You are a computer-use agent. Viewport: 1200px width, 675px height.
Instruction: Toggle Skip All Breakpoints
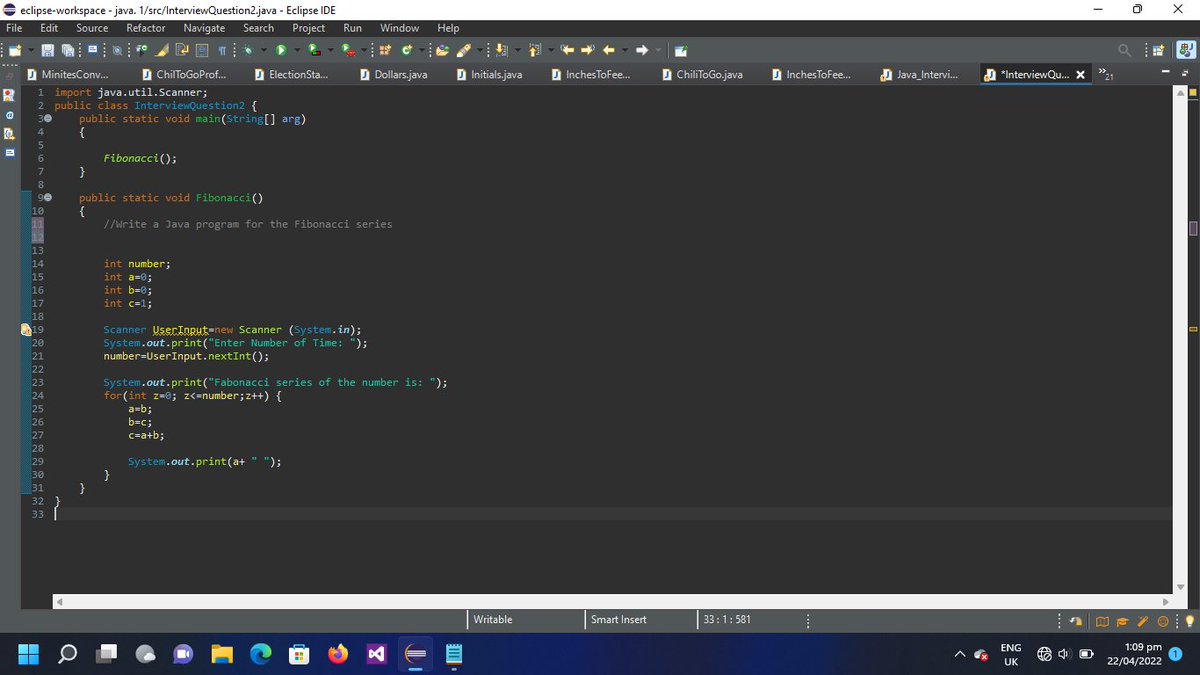pos(117,50)
